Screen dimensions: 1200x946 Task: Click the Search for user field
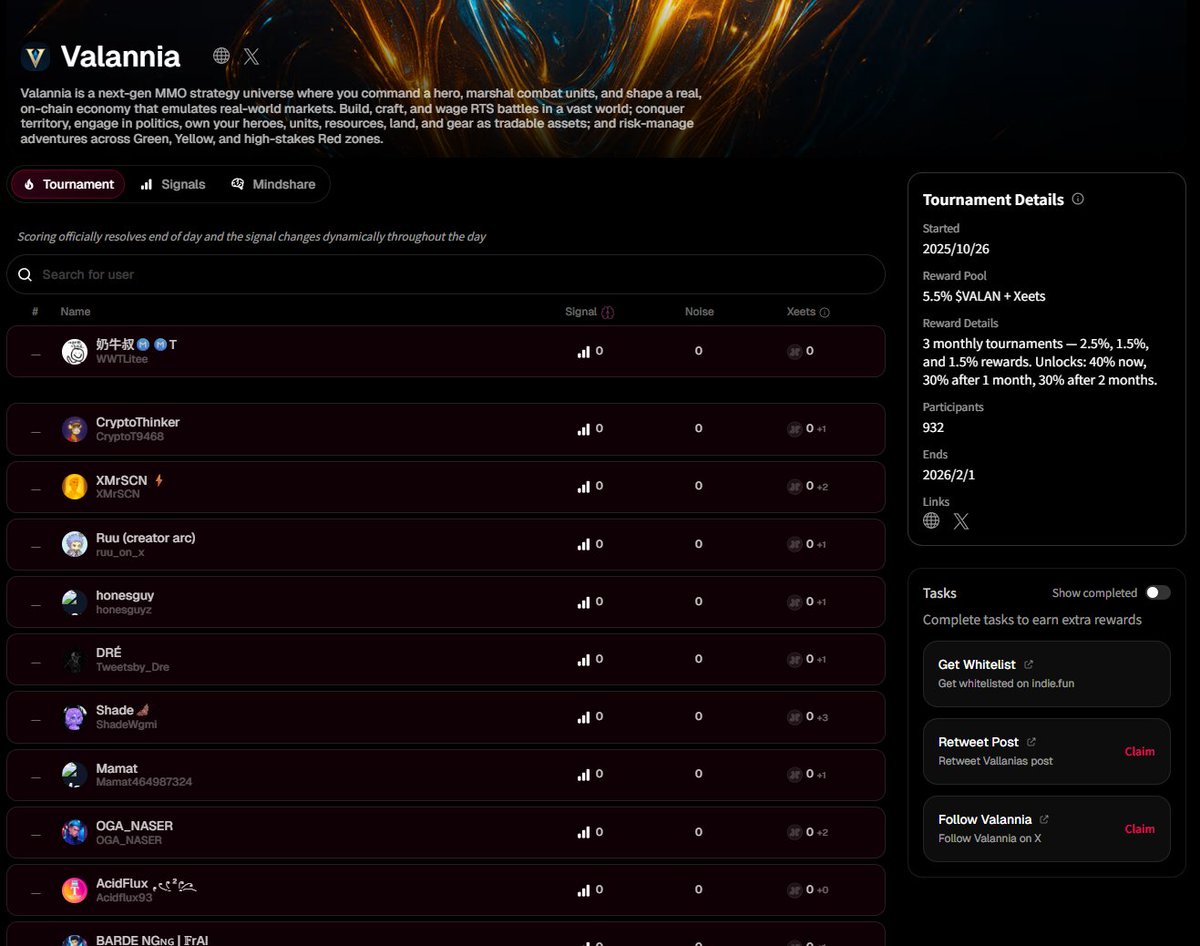coord(445,274)
